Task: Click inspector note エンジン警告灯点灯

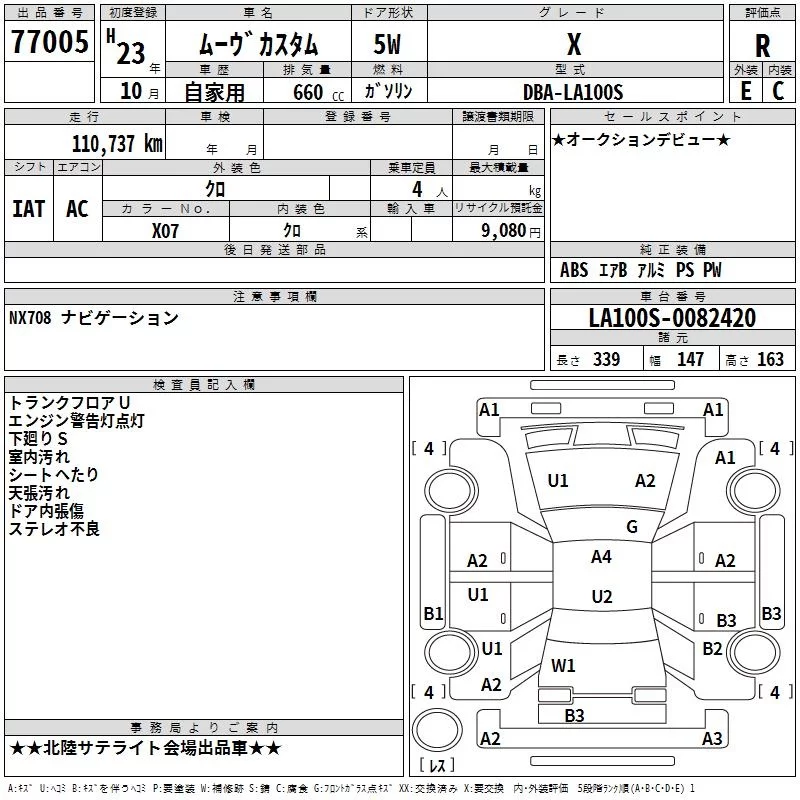Action: pyautogui.click(x=77, y=420)
